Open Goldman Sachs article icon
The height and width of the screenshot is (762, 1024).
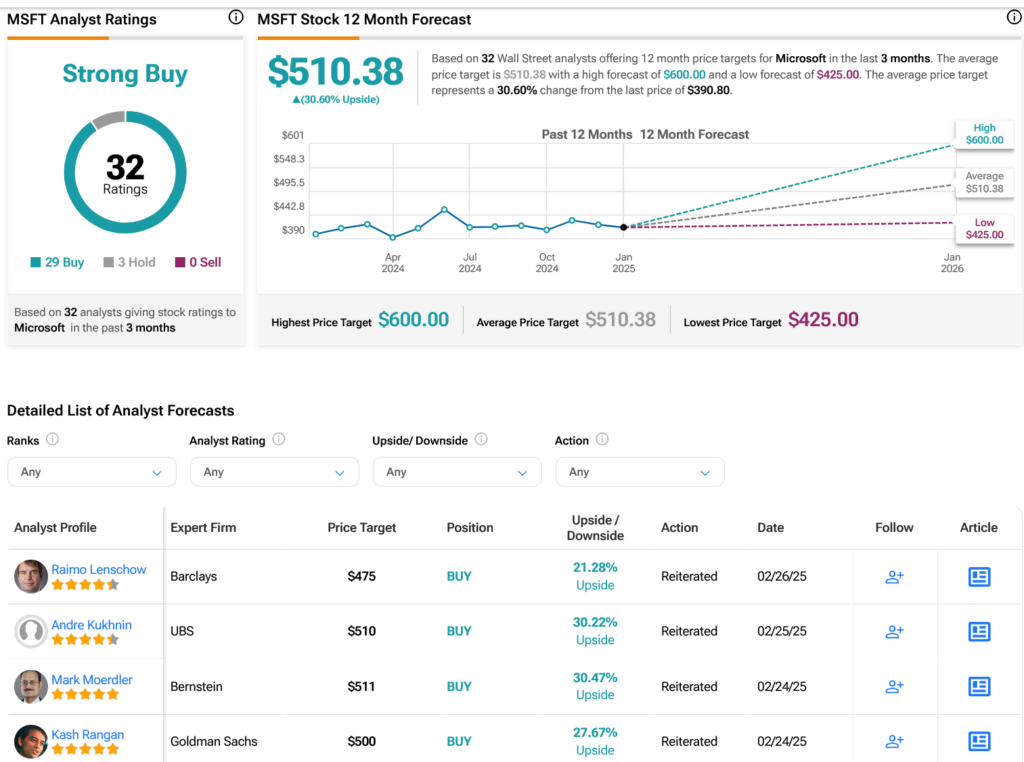coord(979,741)
